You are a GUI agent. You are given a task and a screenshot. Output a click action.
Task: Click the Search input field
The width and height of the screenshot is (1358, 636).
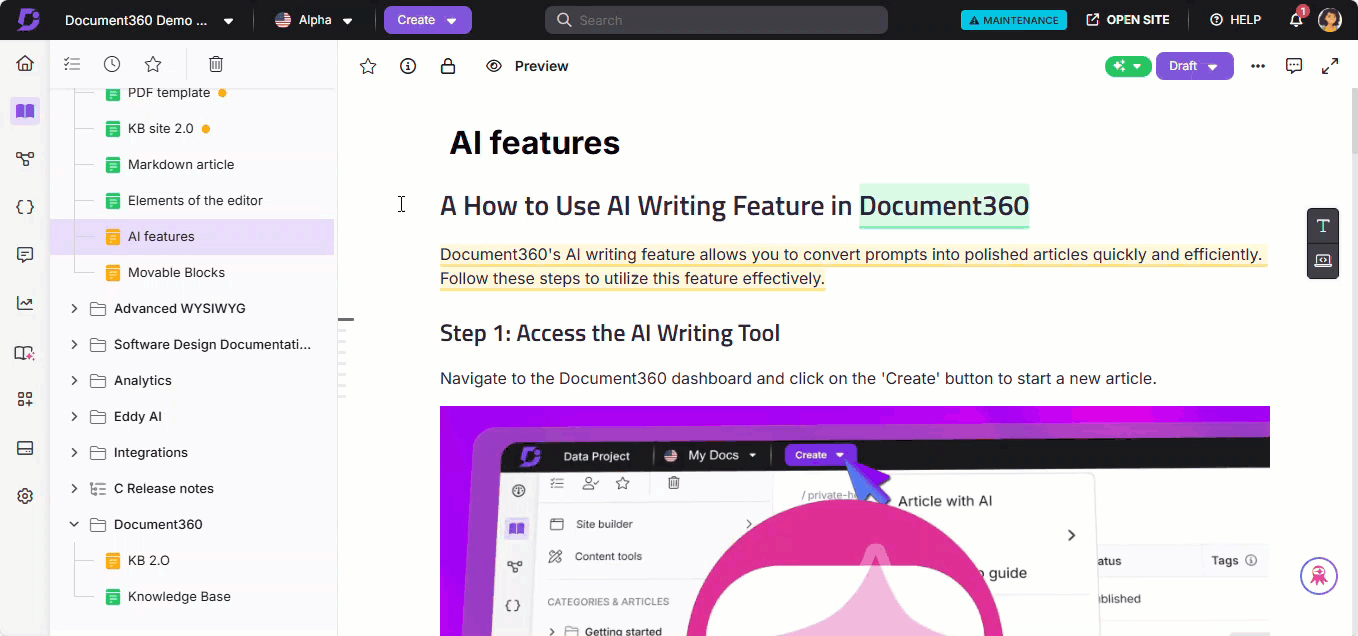coord(716,20)
